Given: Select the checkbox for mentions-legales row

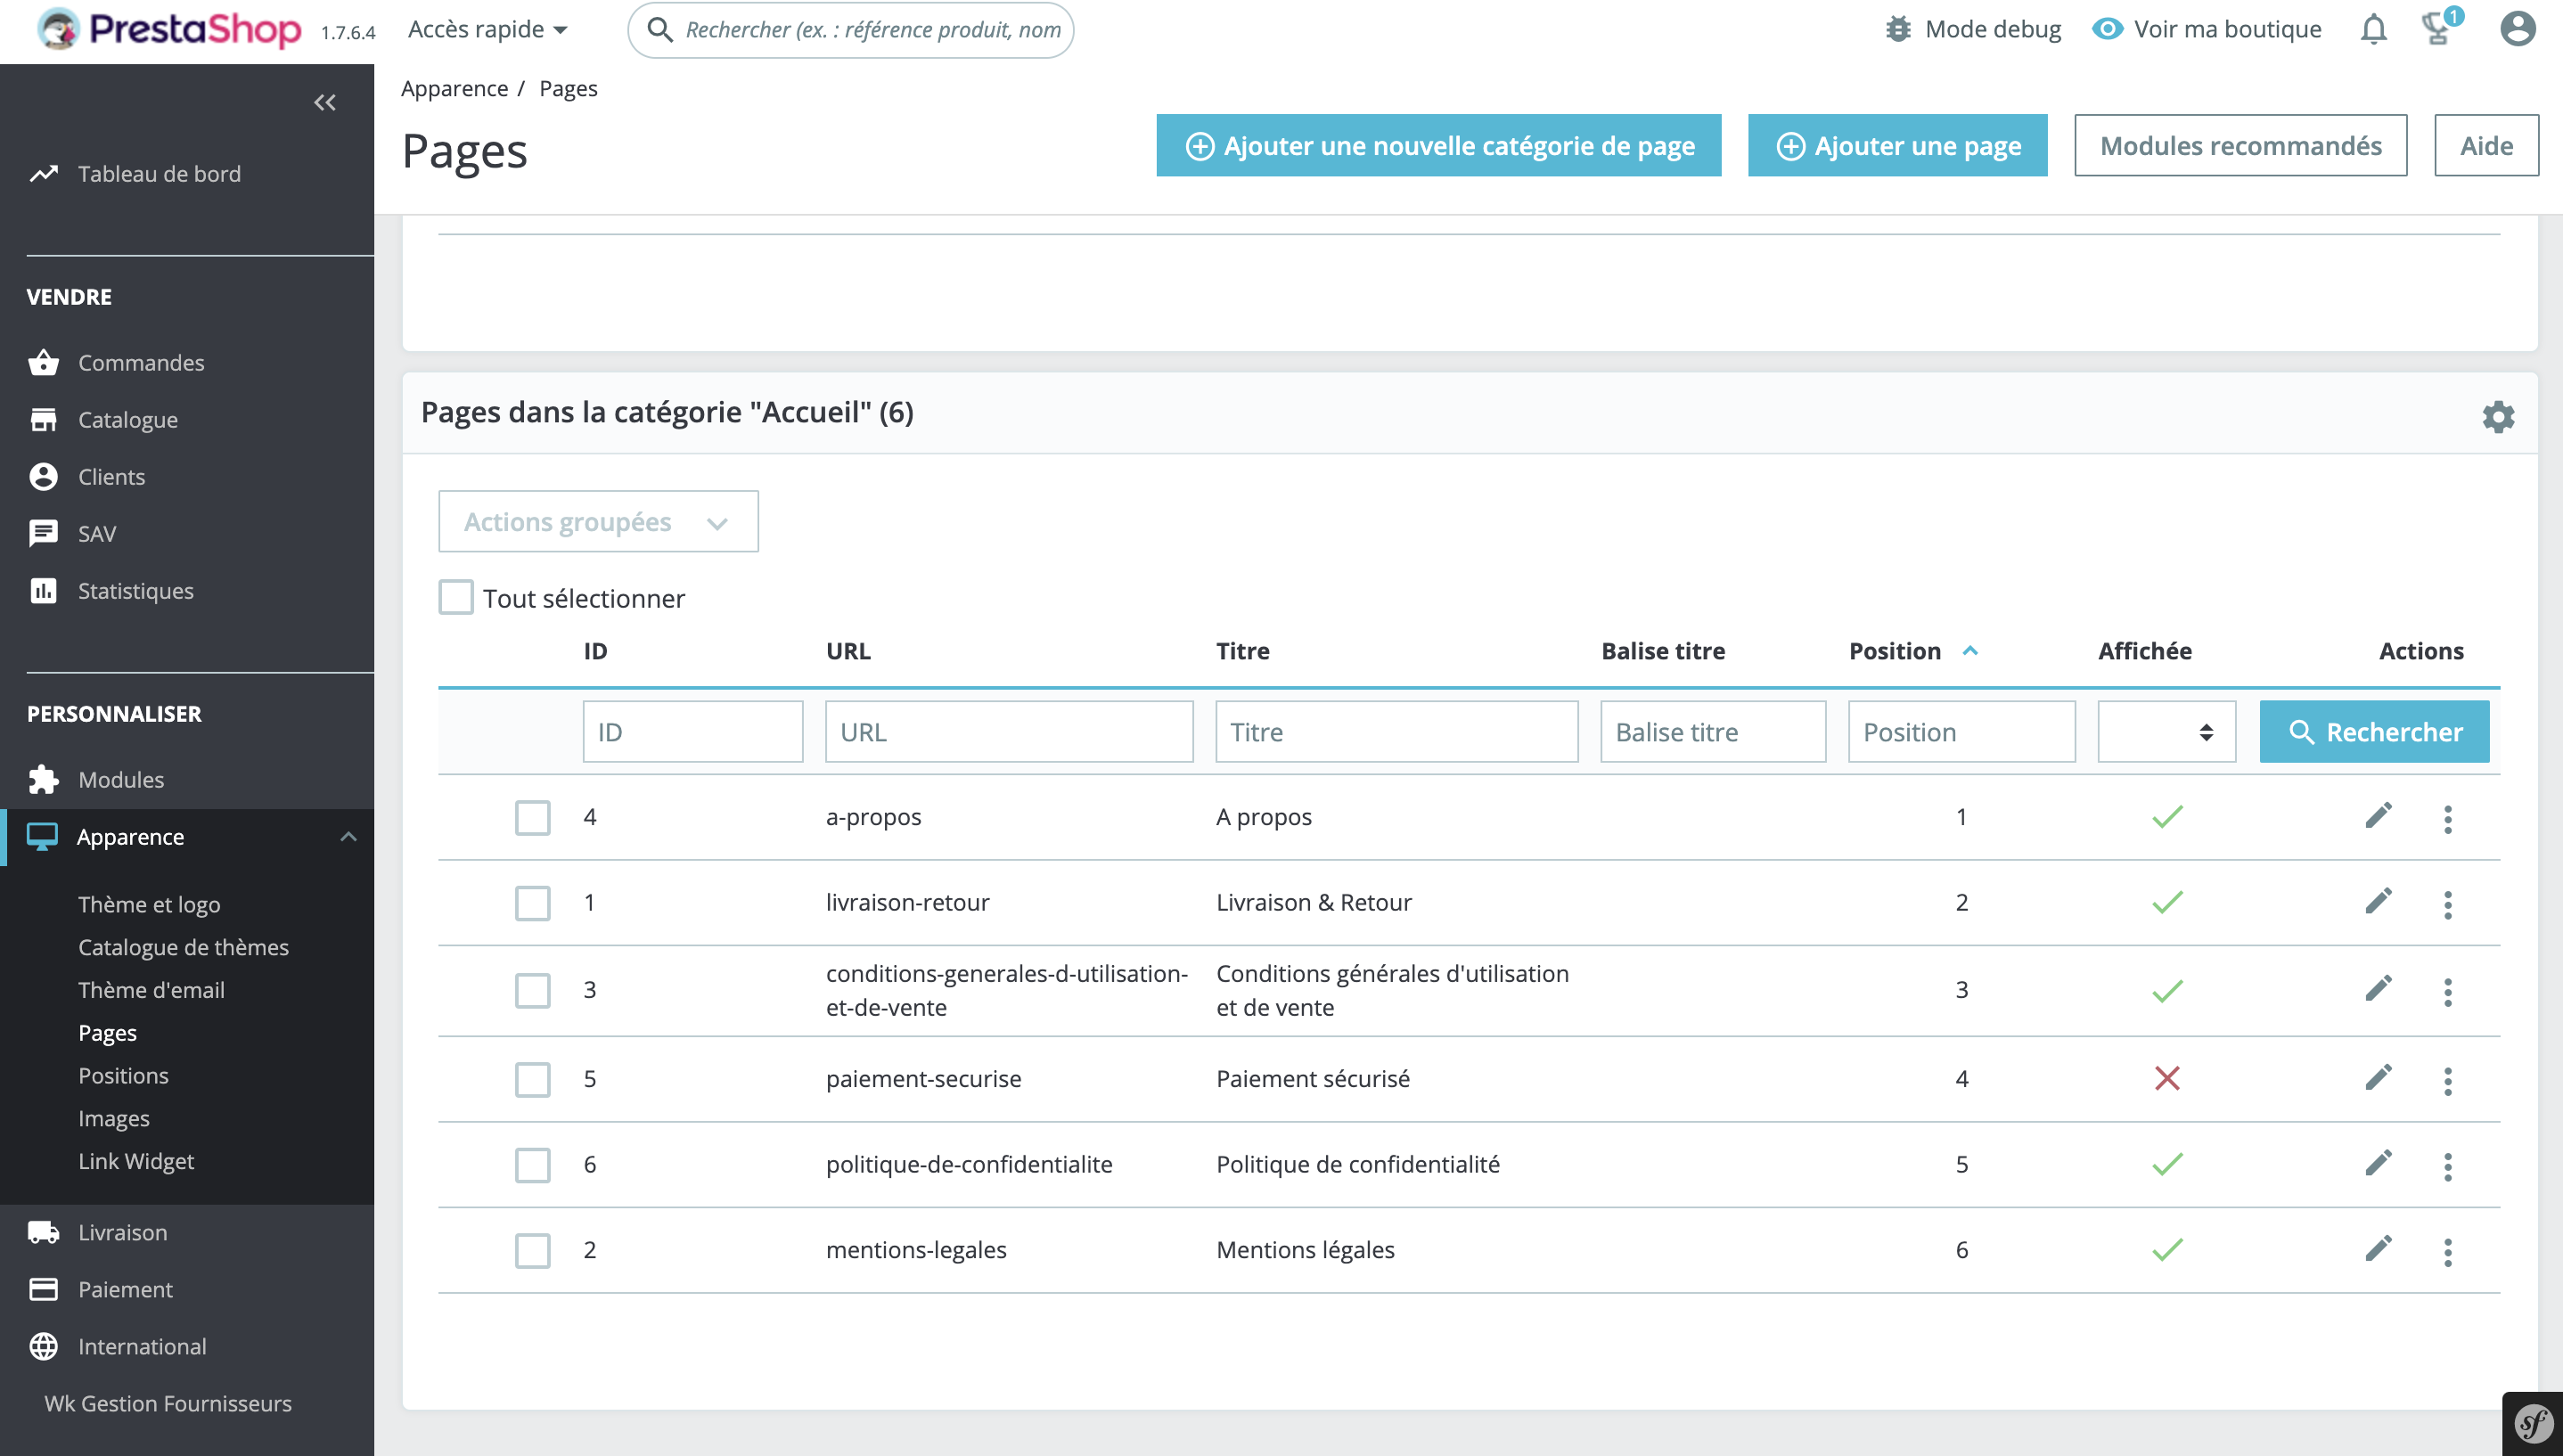Looking at the screenshot, I should (x=533, y=1250).
